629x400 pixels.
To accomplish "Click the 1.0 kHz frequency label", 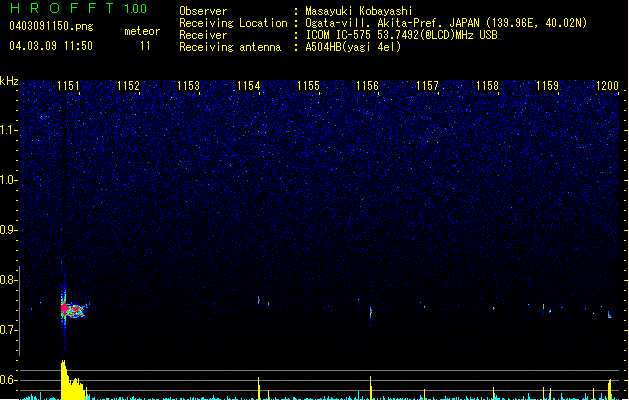I will point(8,180).
